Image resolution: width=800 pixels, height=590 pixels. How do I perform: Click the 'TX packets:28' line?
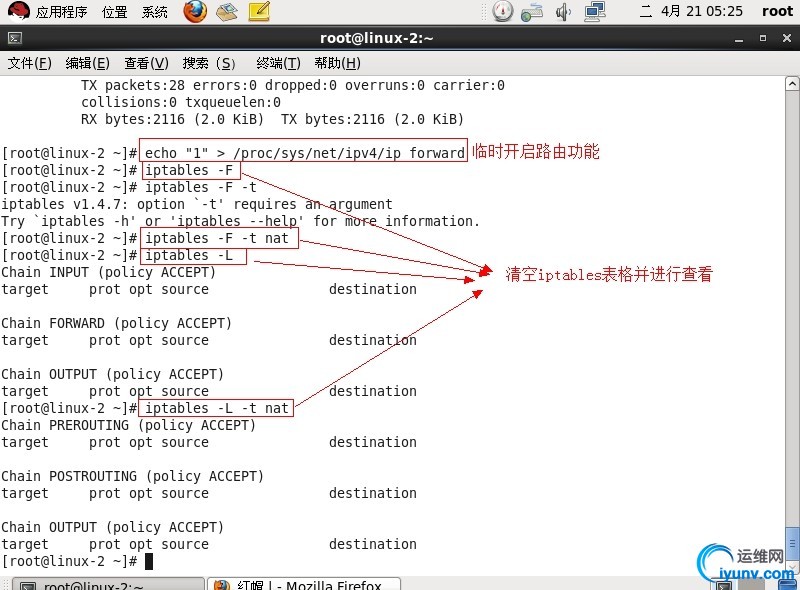293,85
